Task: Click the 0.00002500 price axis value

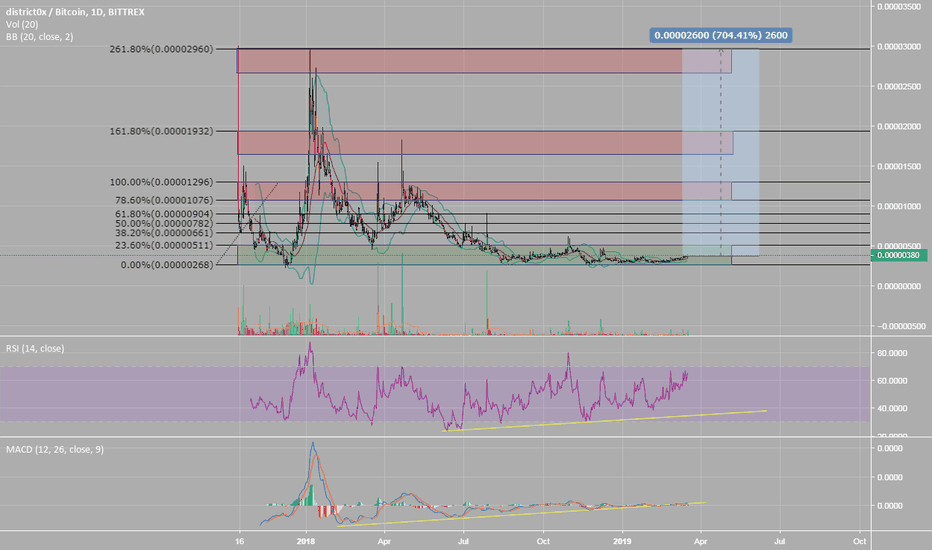Action: pyautogui.click(x=899, y=87)
